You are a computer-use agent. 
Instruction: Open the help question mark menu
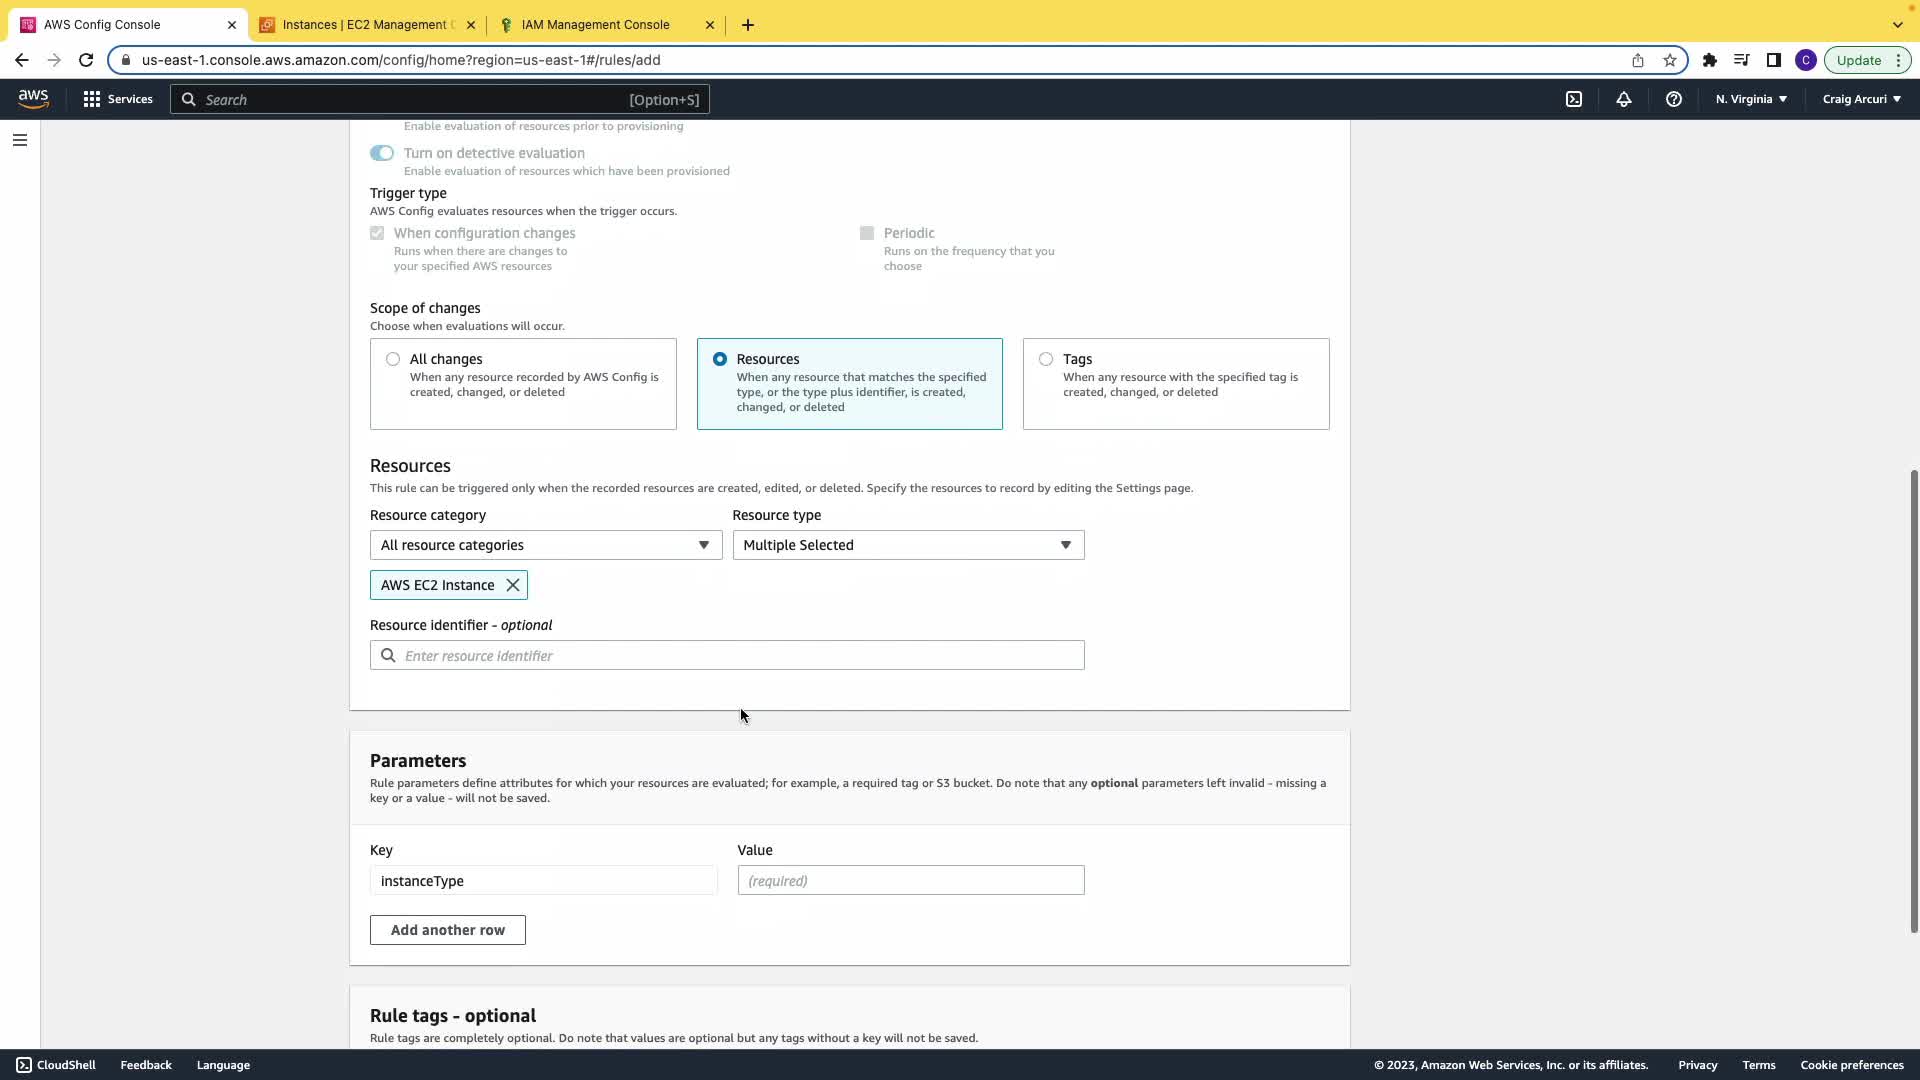(1673, 99)
